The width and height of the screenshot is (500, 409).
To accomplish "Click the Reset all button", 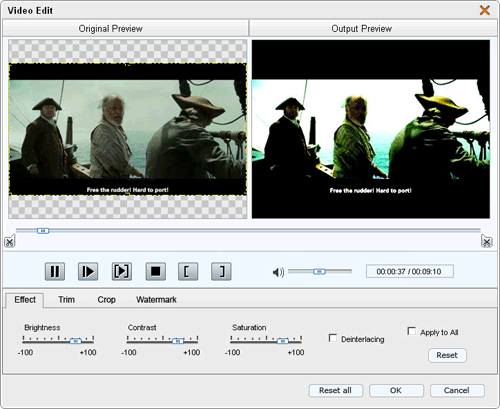I will (x=335, y=390).
